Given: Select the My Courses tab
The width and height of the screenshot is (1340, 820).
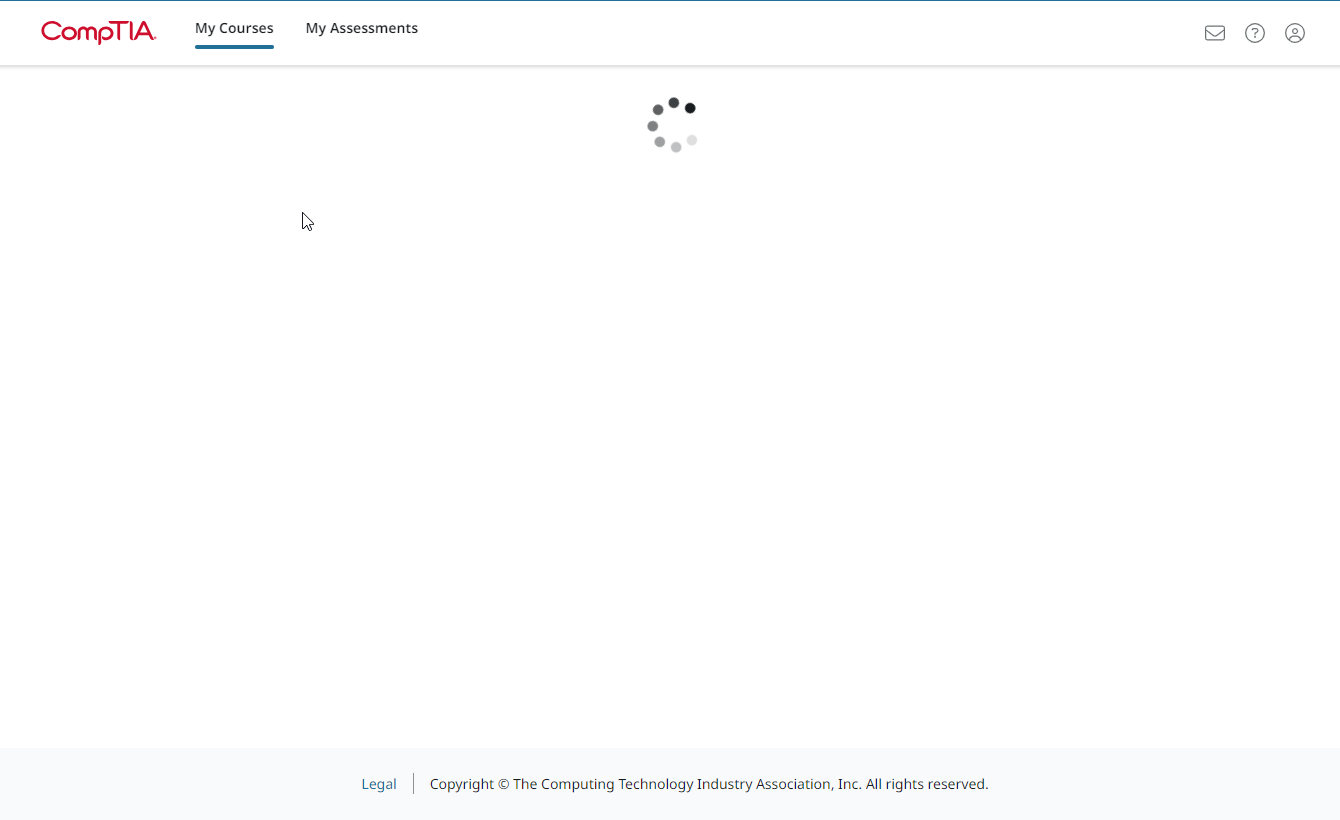Looking at the screenshot, I should pyautogui.click(x=234, y=28).
